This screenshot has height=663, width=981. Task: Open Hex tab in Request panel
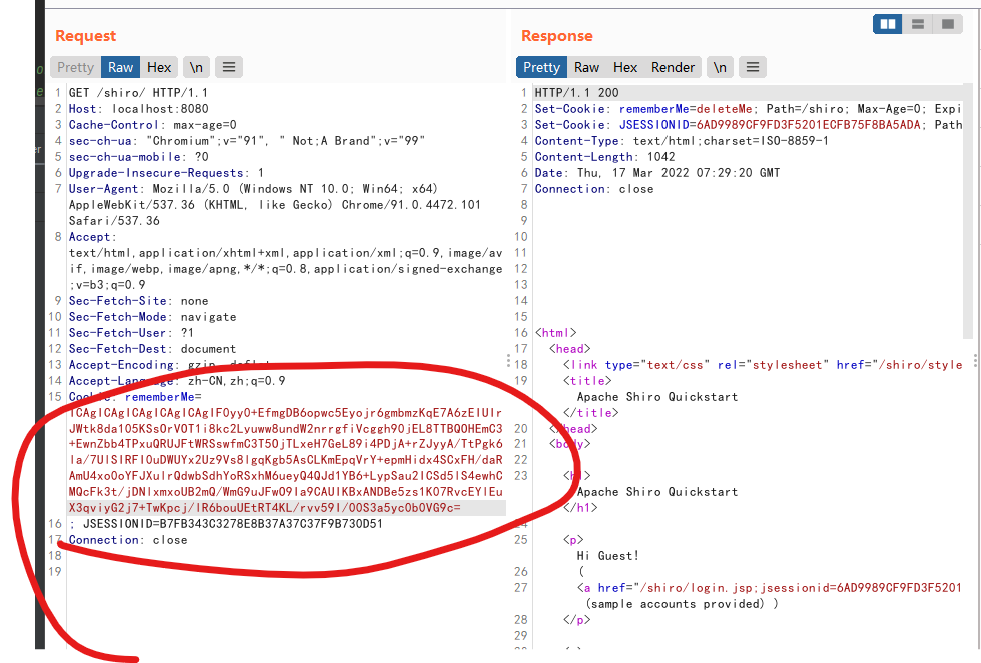click(159, 67)
